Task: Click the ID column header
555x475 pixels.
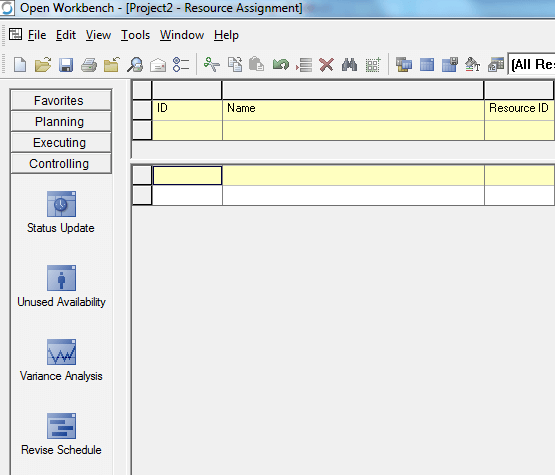Action: point(187,110)
